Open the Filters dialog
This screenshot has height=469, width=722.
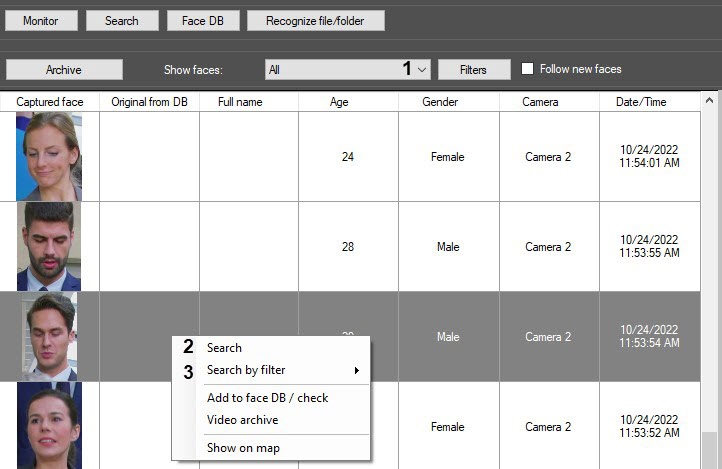tap(473, 70)
